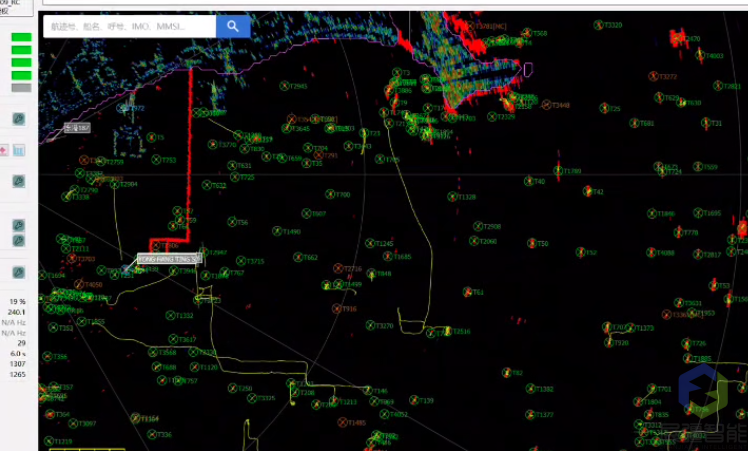Select radar target T725
The width and height of the screenshot is (748, 451).
(235, 177)
